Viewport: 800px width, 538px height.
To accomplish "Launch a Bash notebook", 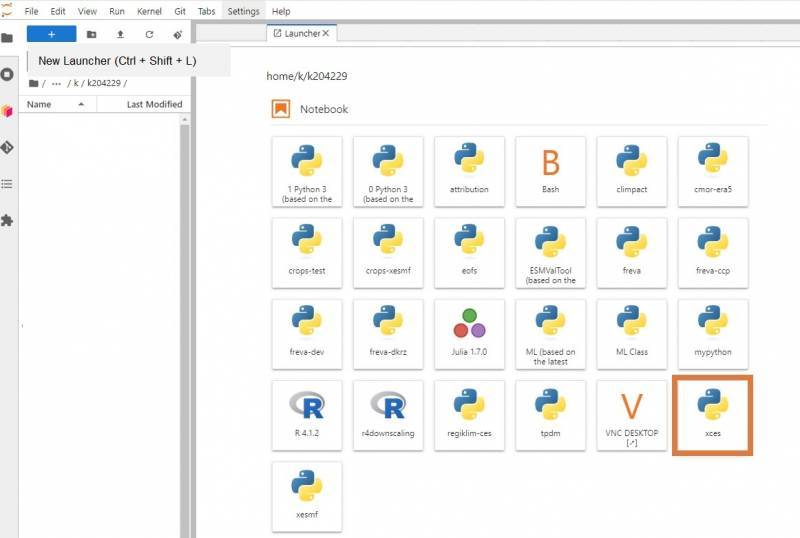I will pyautogui.click(x=550, y=172).
